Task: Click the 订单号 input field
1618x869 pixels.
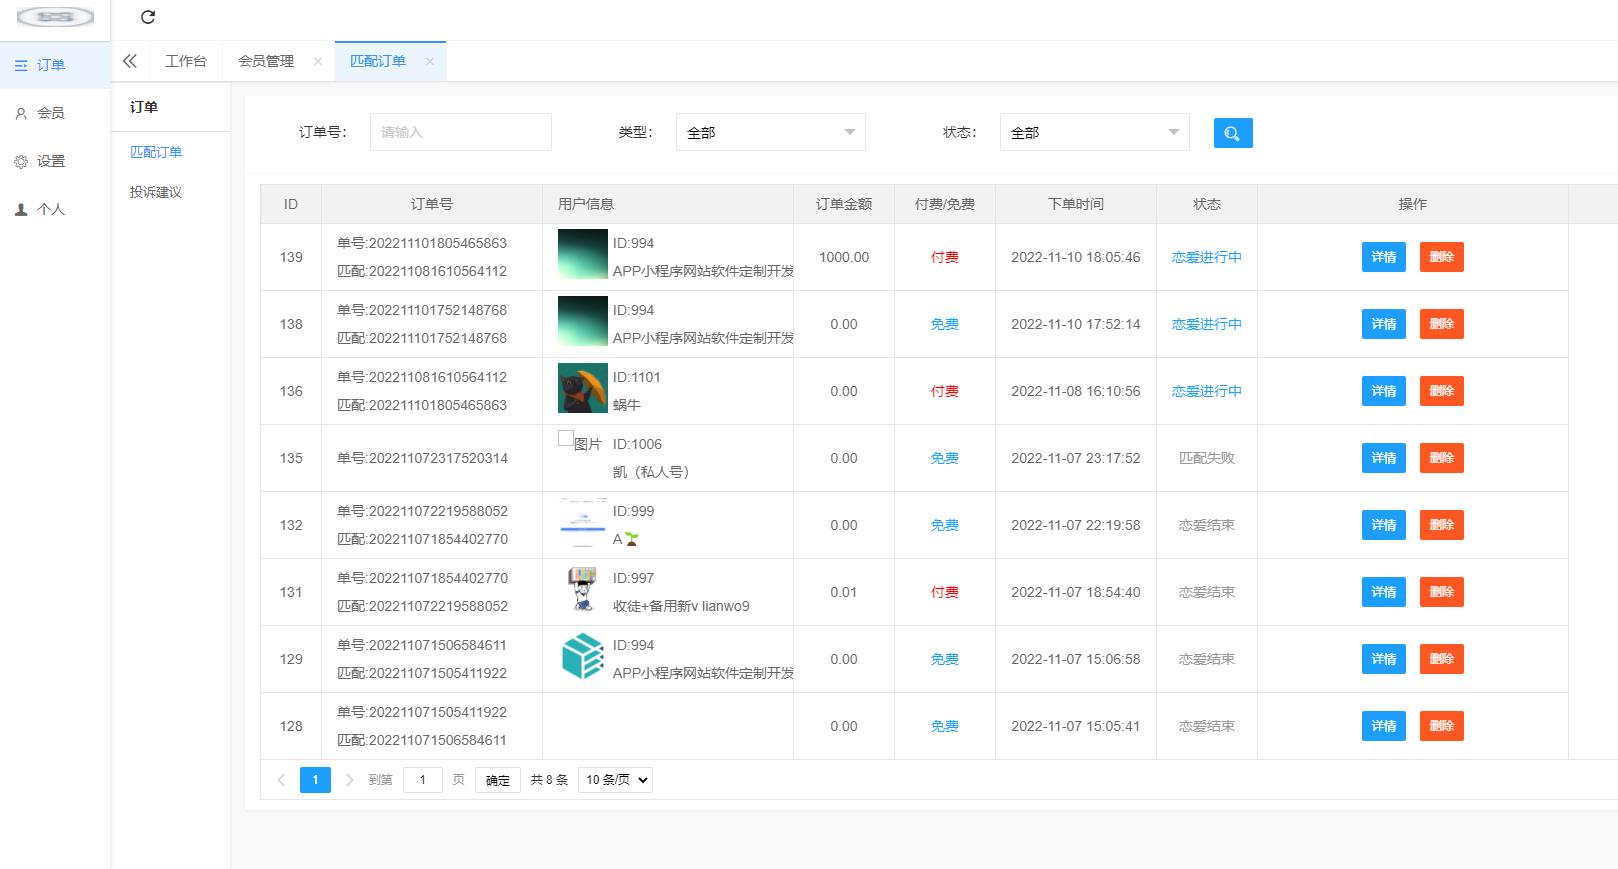Action: (460, 132)
